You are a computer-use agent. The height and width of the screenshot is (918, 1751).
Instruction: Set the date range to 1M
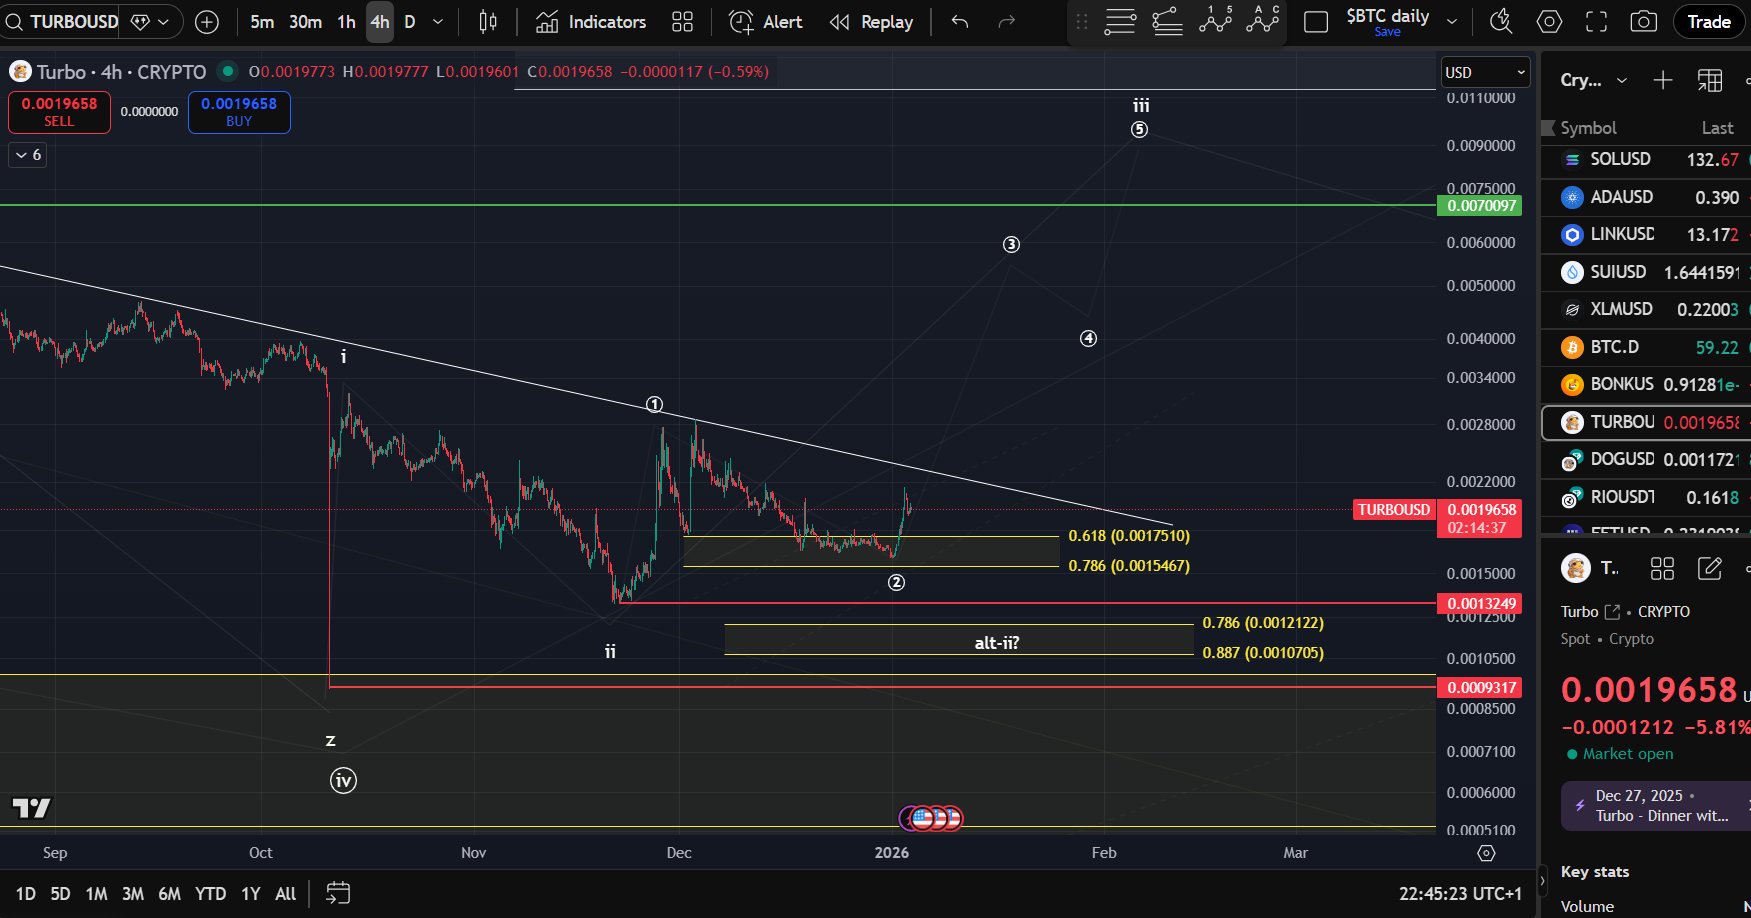click(x=96, y=894)
